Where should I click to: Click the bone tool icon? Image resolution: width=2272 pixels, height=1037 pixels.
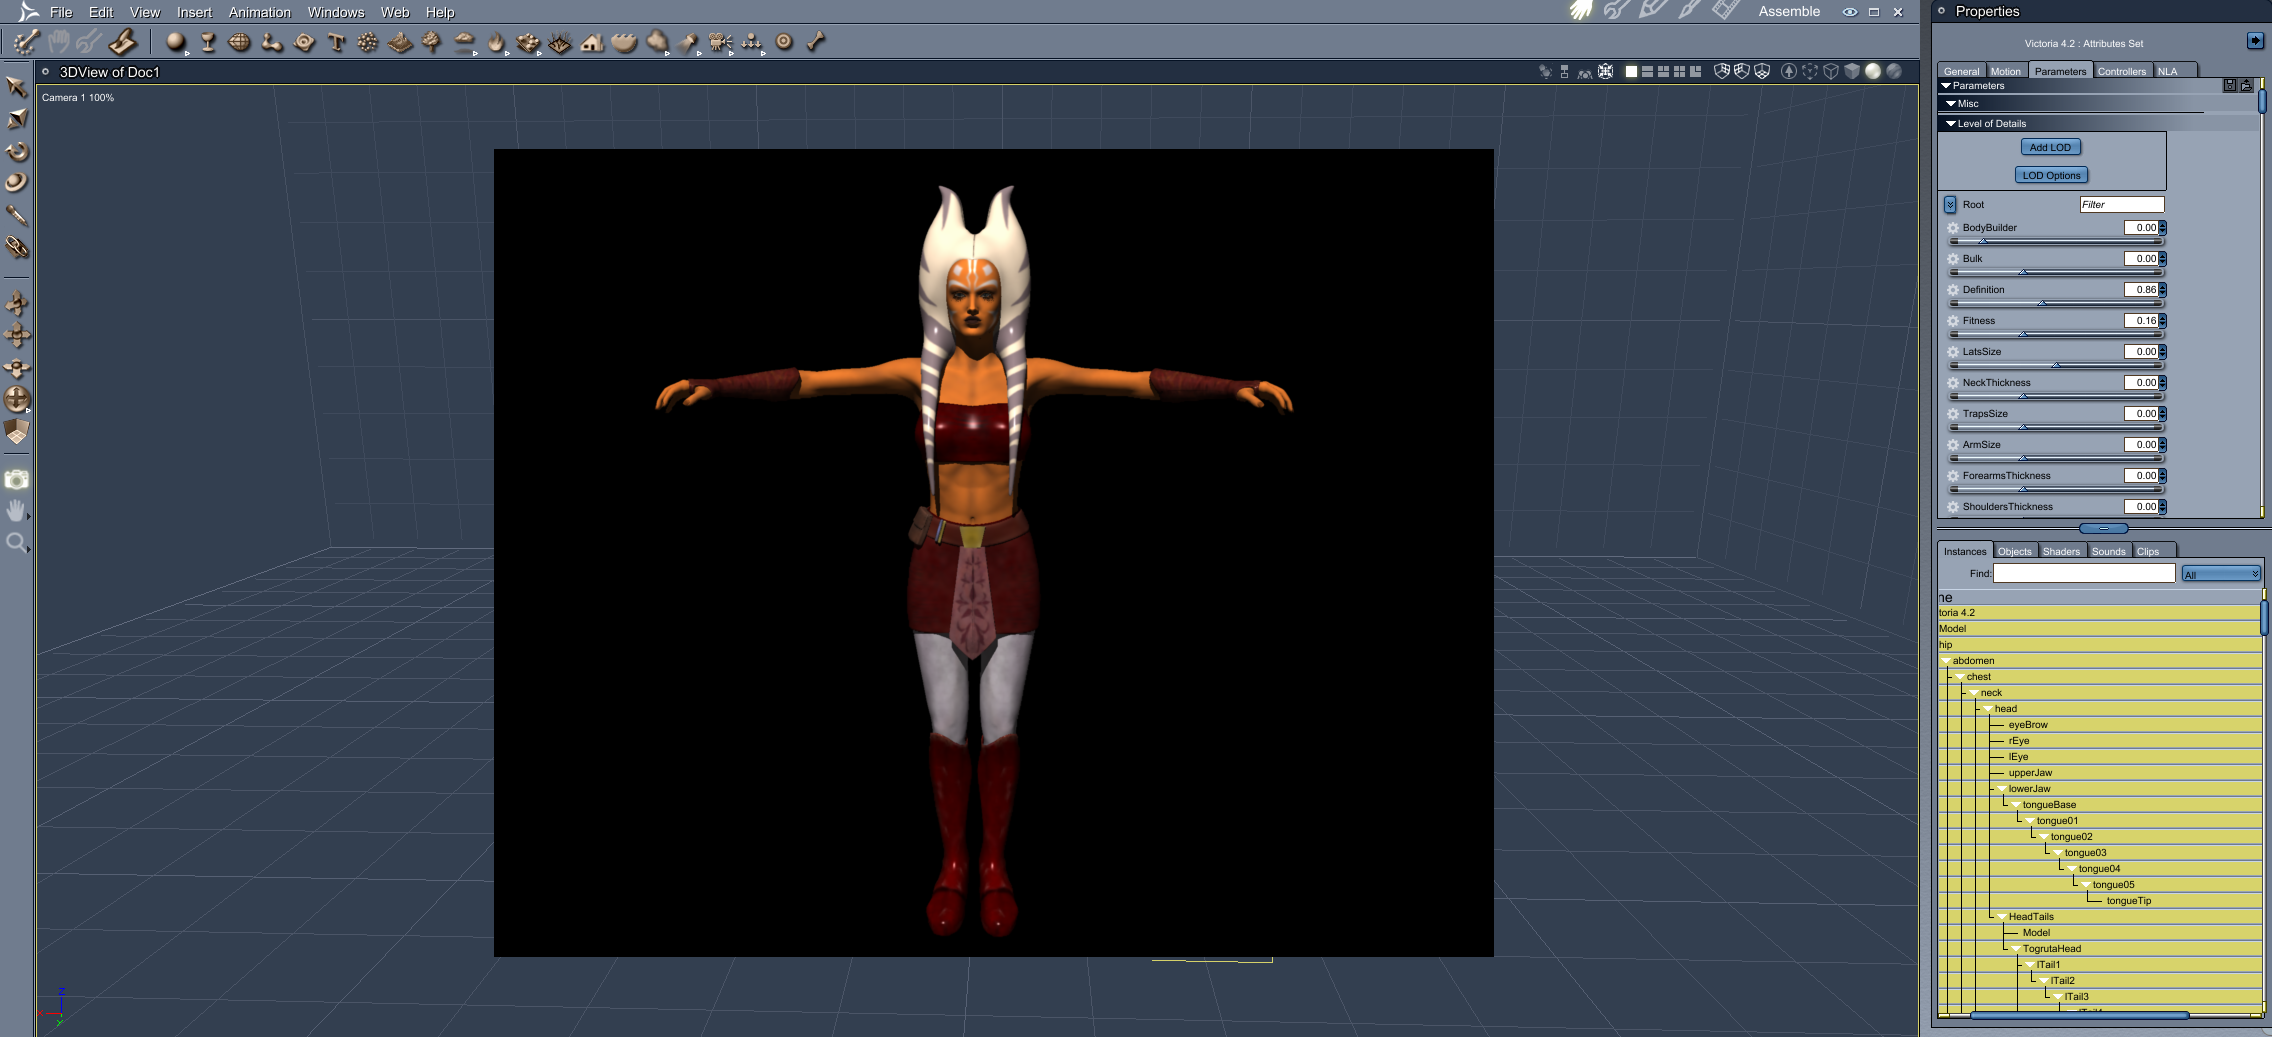point(816,42)
